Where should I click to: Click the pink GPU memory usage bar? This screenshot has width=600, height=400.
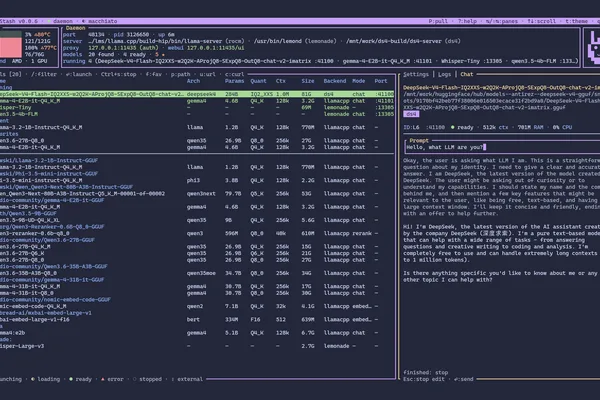(11, 47)
